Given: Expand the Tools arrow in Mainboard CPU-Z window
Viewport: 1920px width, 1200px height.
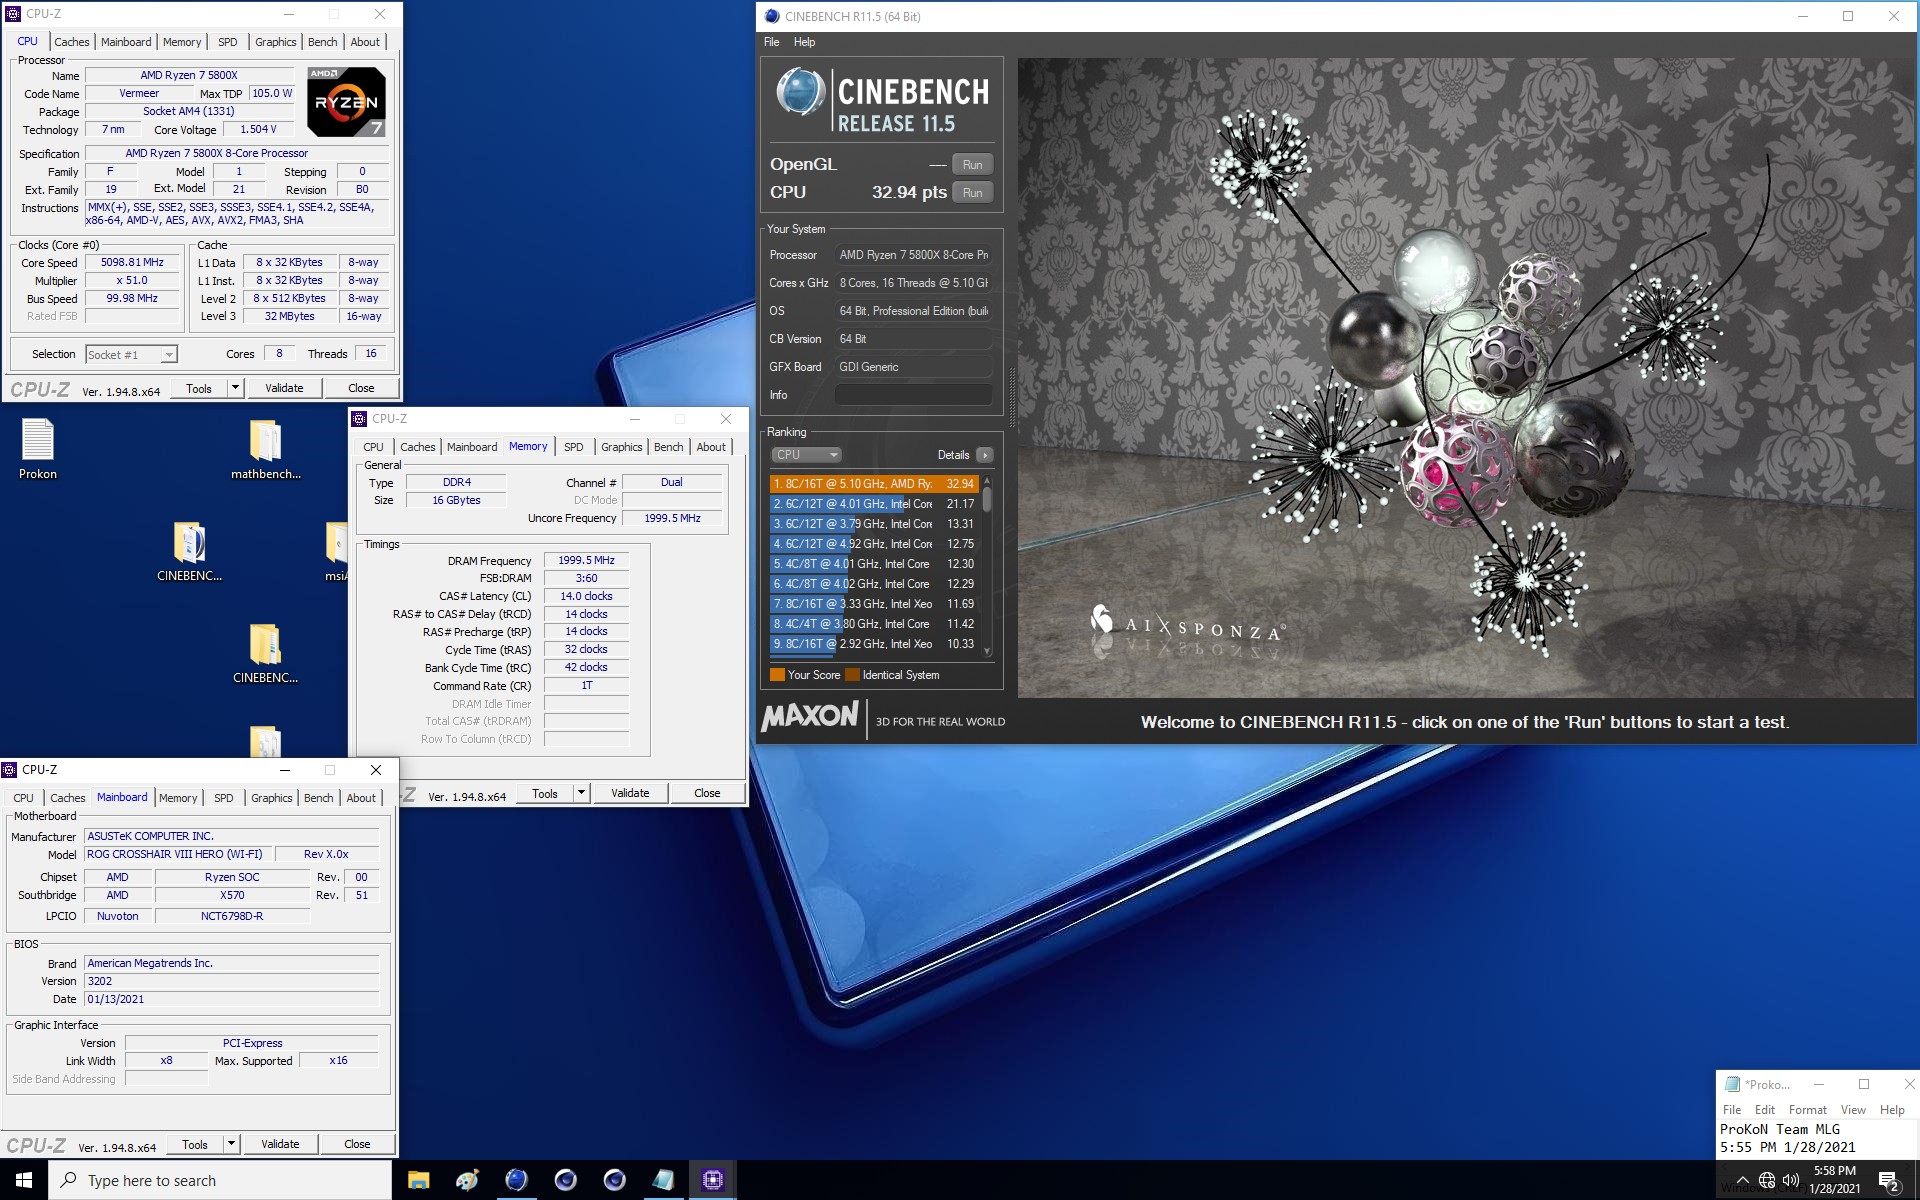Looking at the screenshot, I should click(x=231, y=1144).
